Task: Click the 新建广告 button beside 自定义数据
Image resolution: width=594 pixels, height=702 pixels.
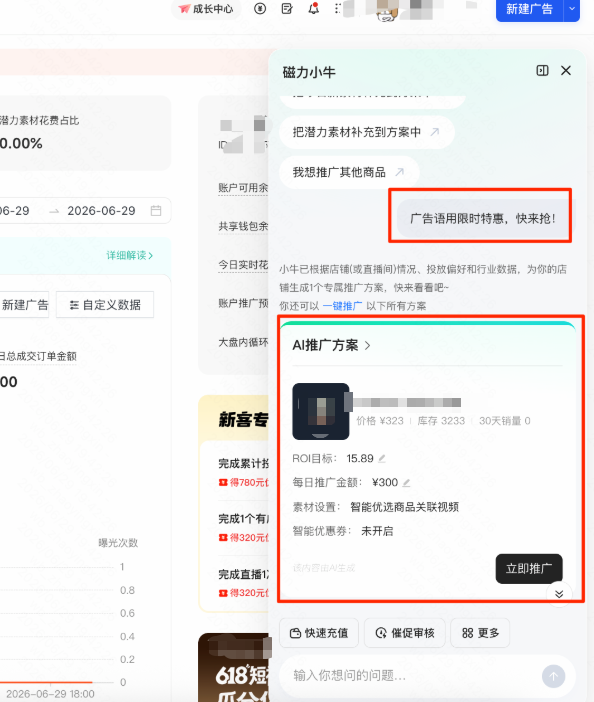Action: pos(24,305)
